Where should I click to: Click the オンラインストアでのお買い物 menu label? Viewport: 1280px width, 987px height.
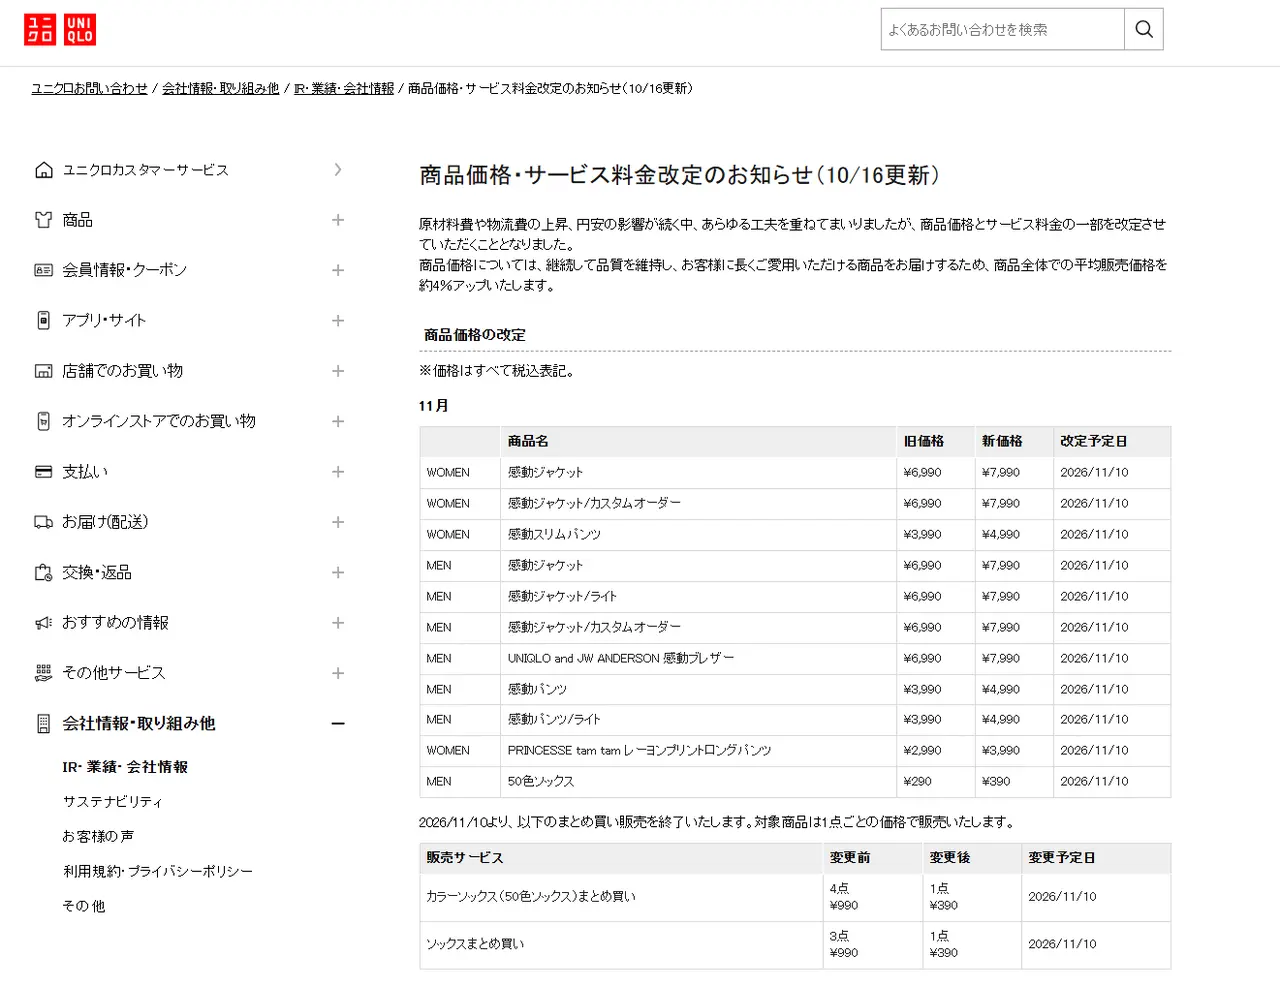[159, 421]
